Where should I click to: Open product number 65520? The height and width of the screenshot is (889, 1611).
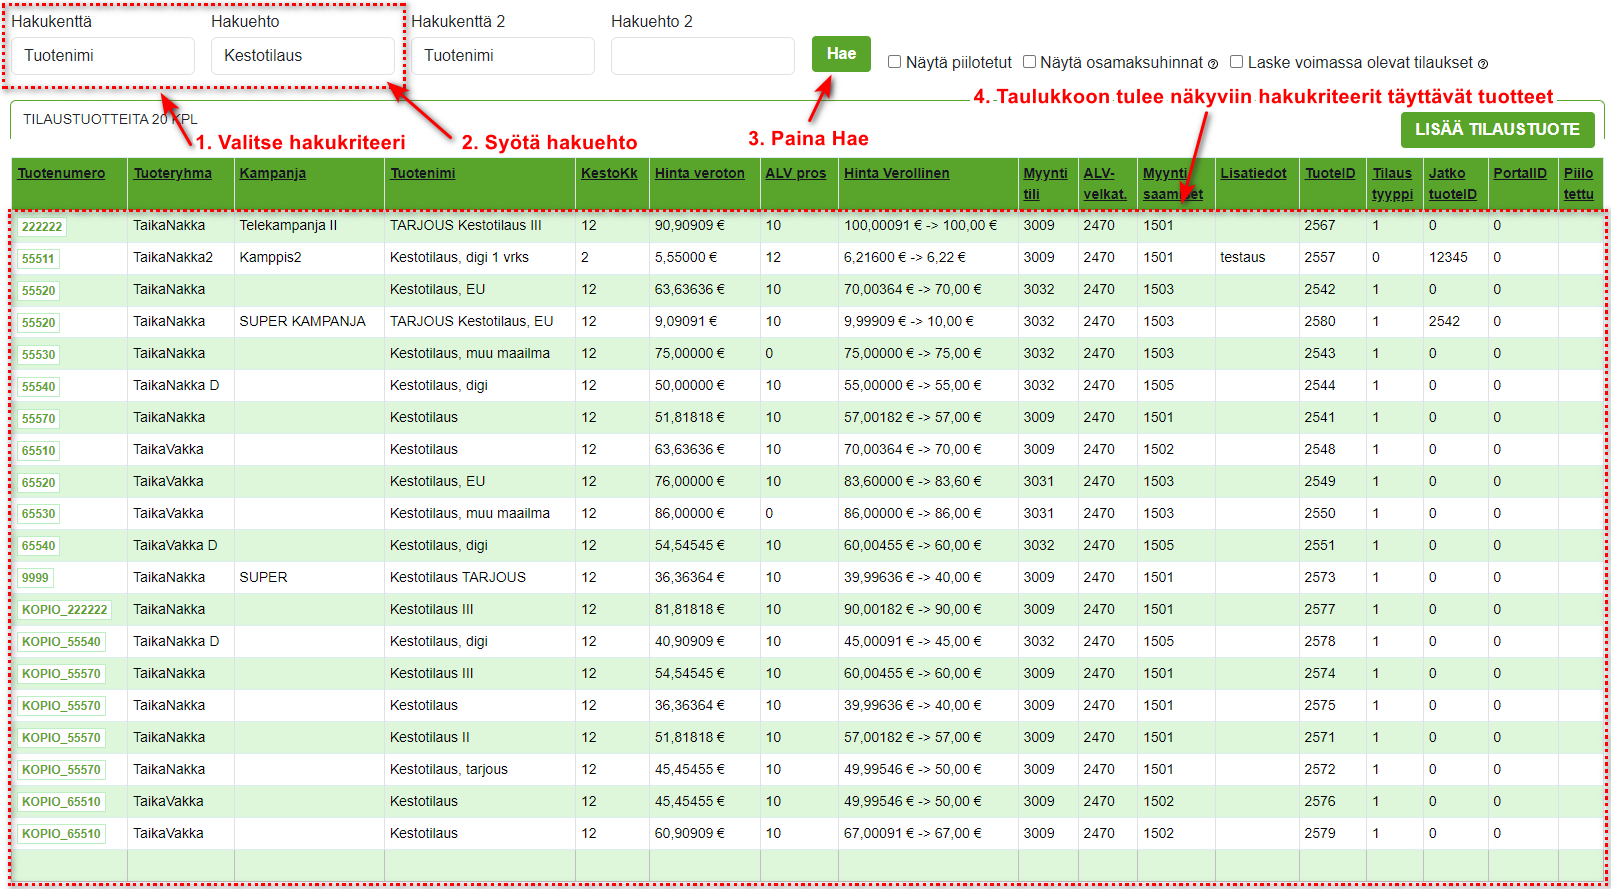(38, 483)
